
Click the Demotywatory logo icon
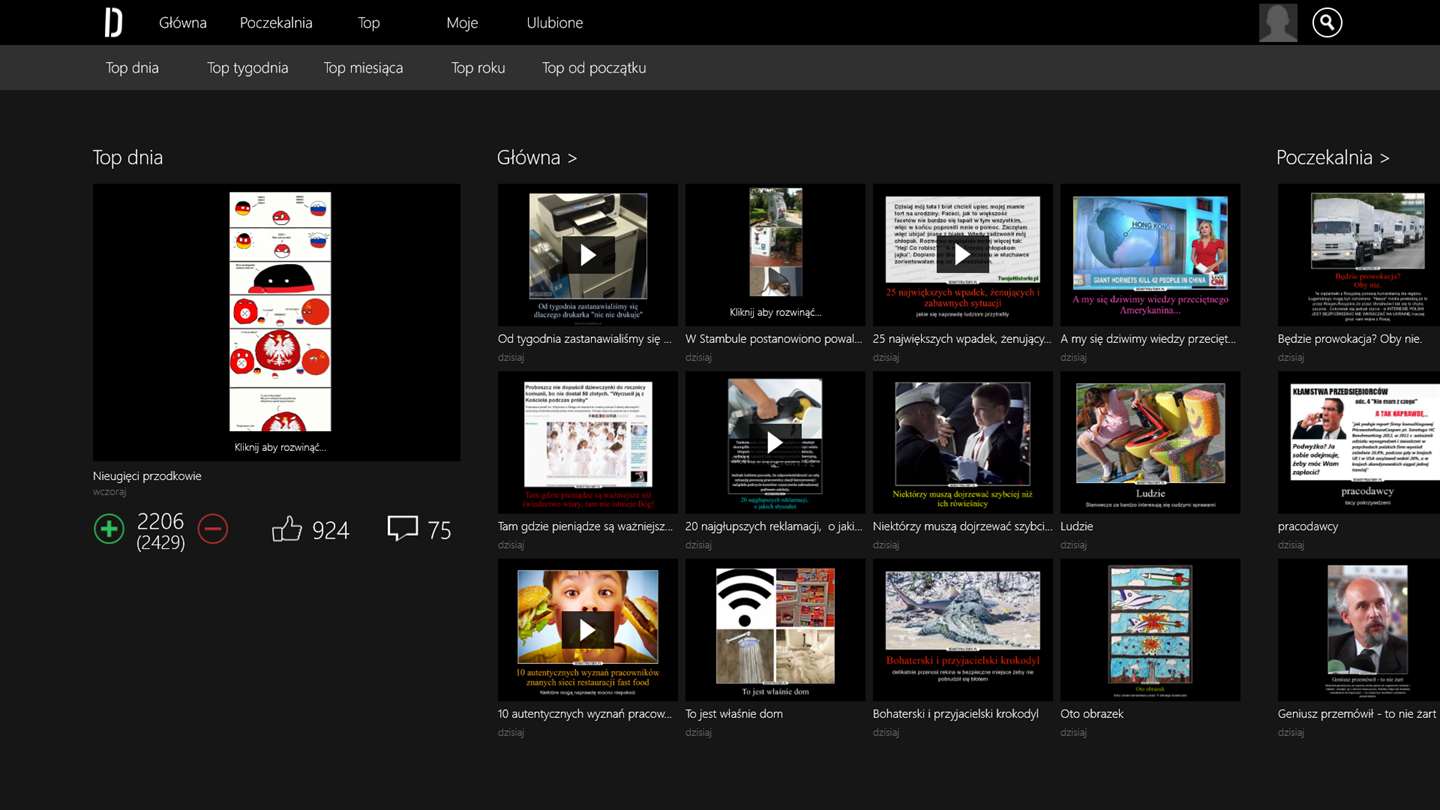click(114, 22)
